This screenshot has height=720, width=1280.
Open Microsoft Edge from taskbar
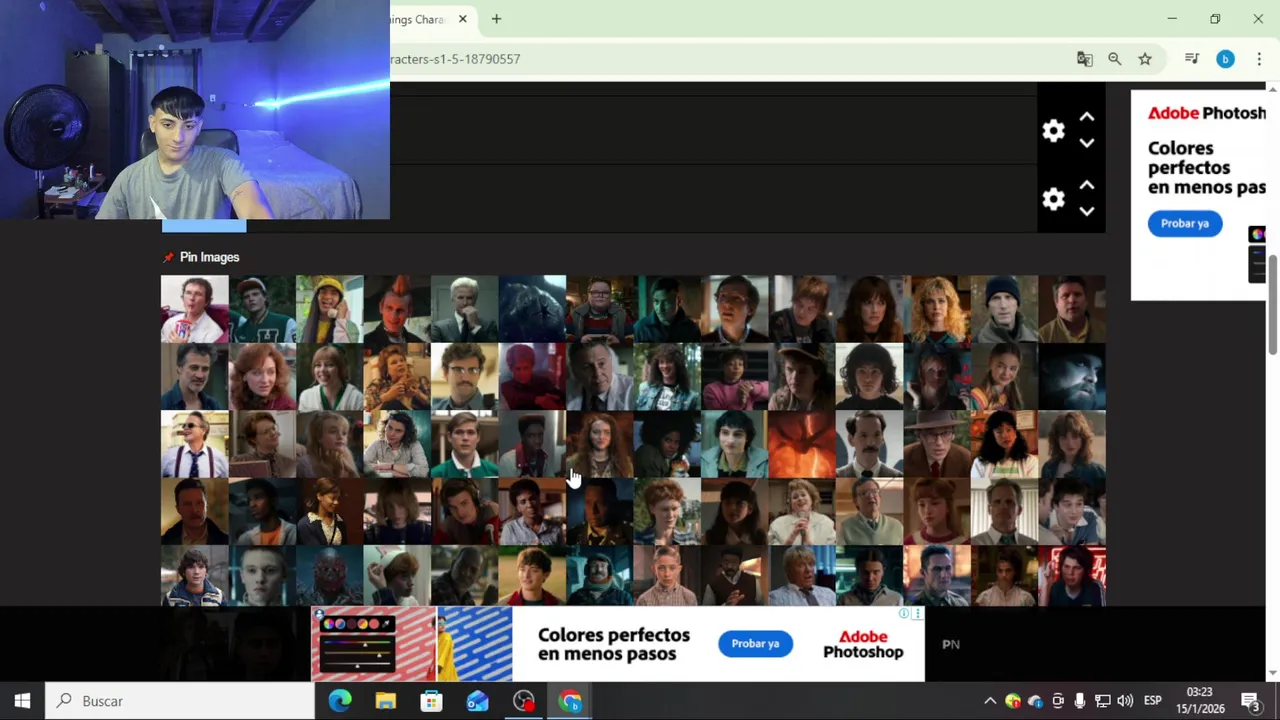[340, 701]
